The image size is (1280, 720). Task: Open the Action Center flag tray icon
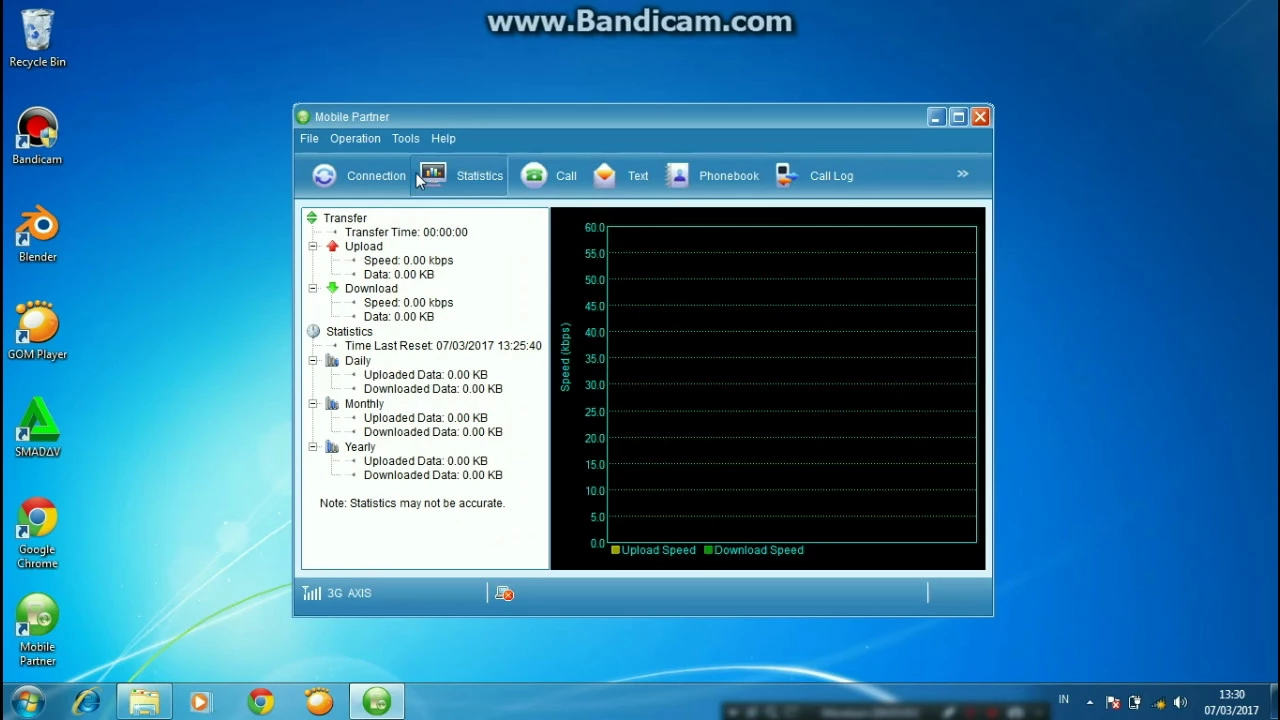1113,702
